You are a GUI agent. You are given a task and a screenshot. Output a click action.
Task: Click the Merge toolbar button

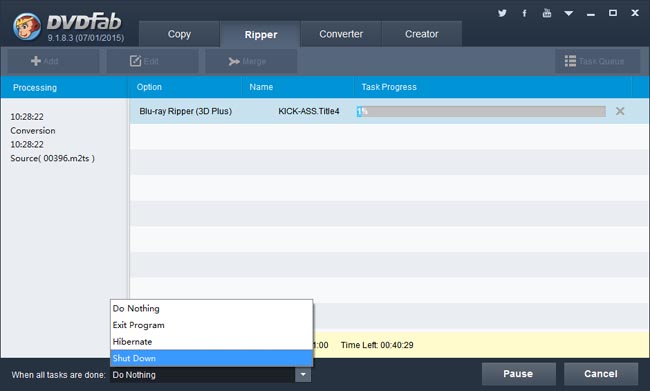(251, 61)
